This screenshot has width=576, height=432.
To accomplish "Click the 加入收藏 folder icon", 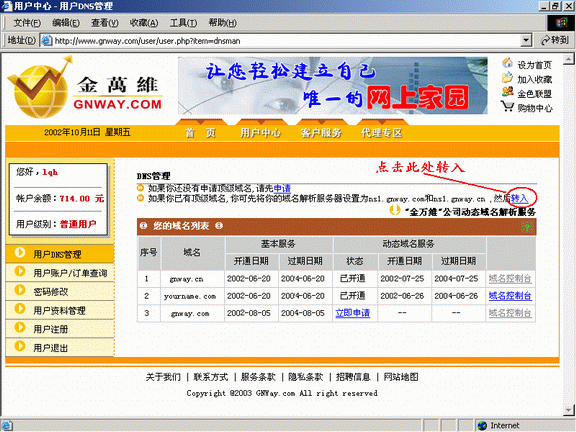I will point(507,78).
